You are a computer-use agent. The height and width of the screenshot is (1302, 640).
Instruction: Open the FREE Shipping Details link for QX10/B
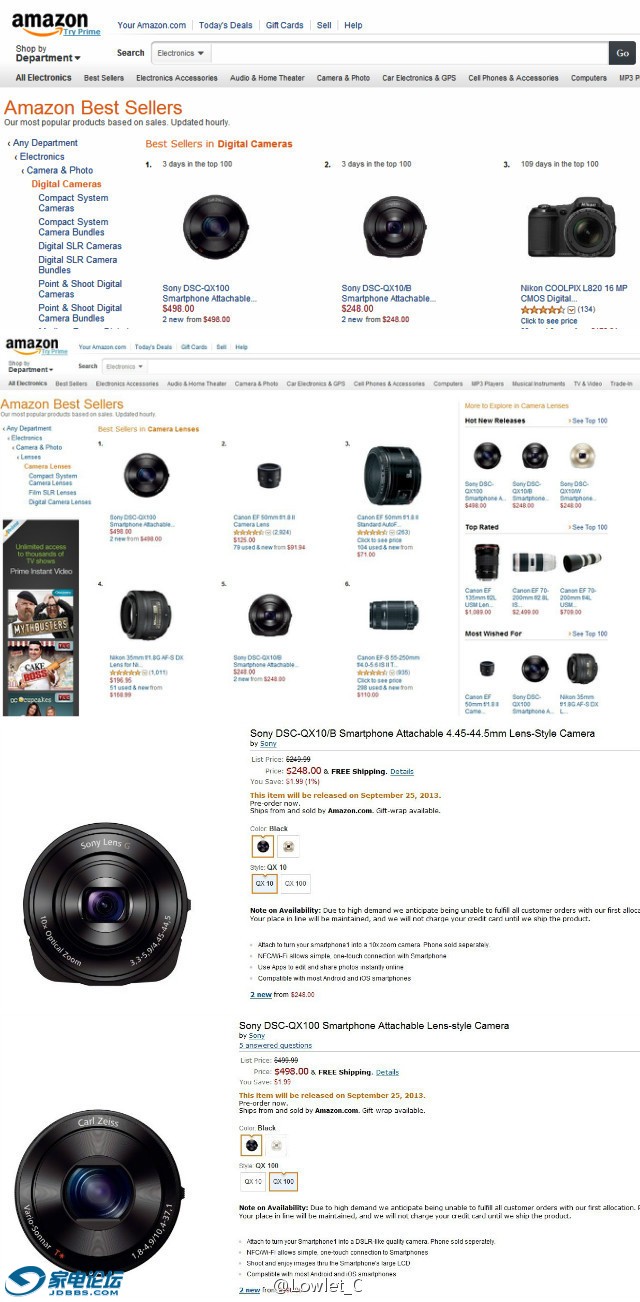pos(401,771)
